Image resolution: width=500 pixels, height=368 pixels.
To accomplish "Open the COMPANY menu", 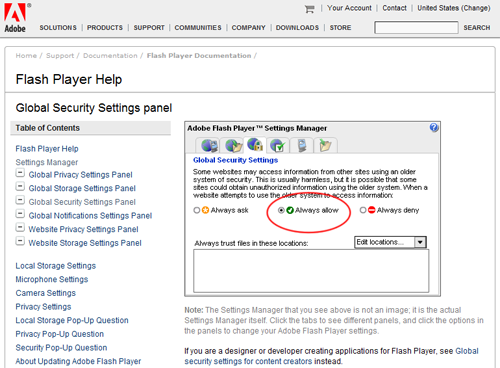I will coord(249,28).
